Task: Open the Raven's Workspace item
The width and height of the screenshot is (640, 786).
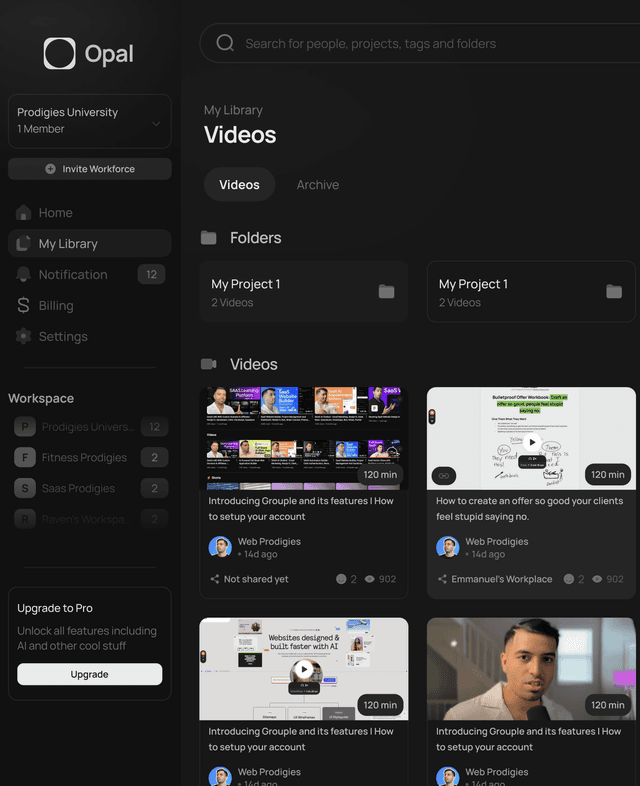Action: coord(91,519)
